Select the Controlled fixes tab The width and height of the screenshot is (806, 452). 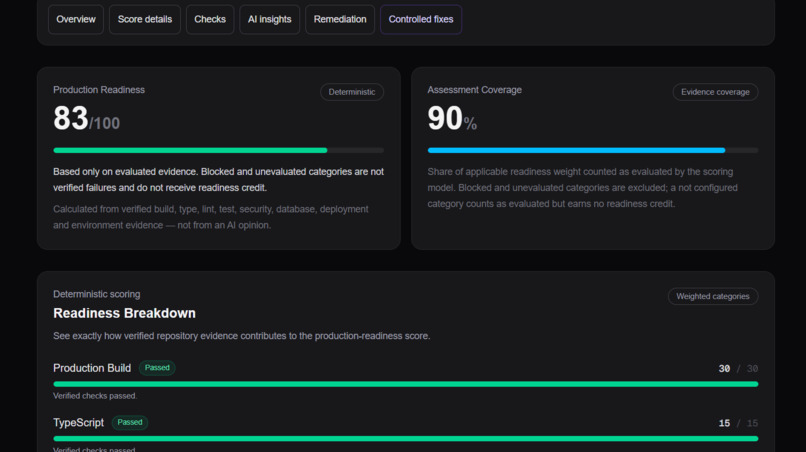point(420,20)
